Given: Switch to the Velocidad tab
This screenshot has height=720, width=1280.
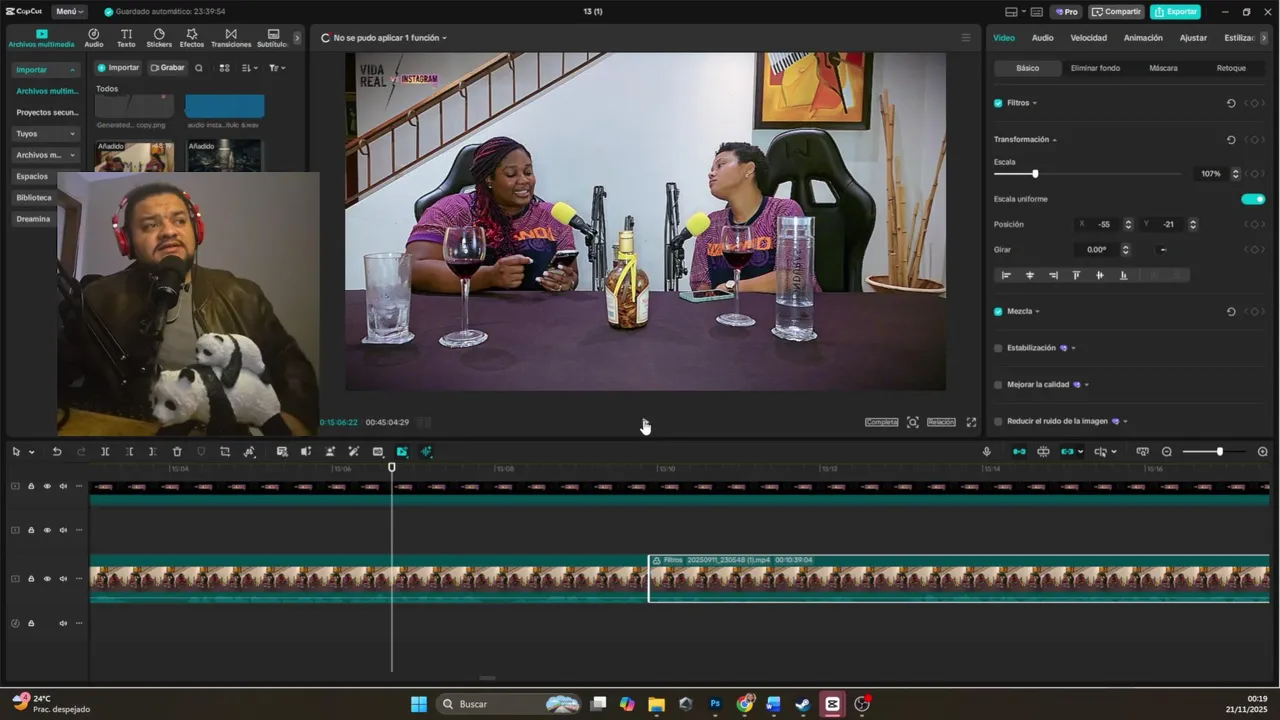Looking at the screenshot, I should [x=1088, y=38].
